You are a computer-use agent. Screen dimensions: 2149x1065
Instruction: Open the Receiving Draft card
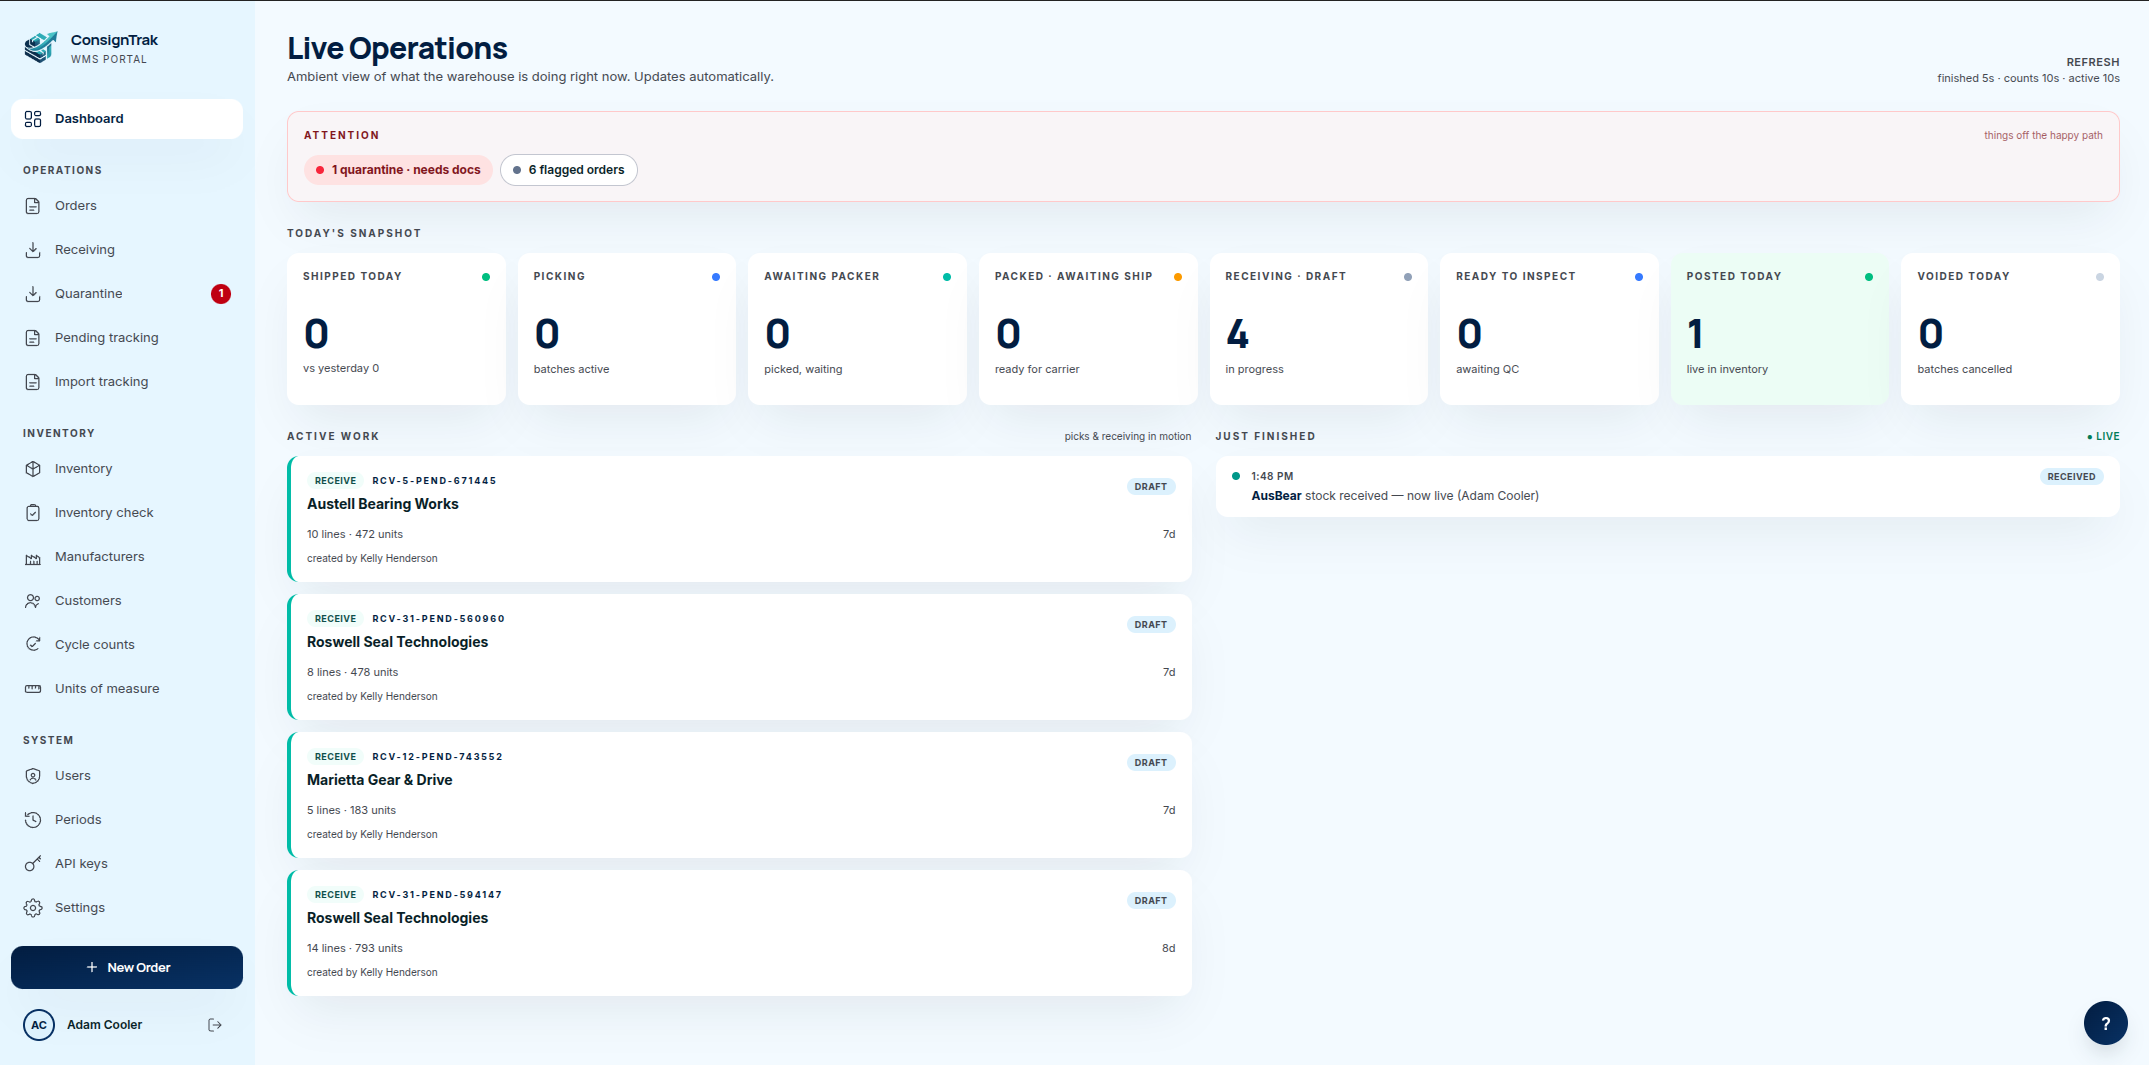(x=1318, y=329)
